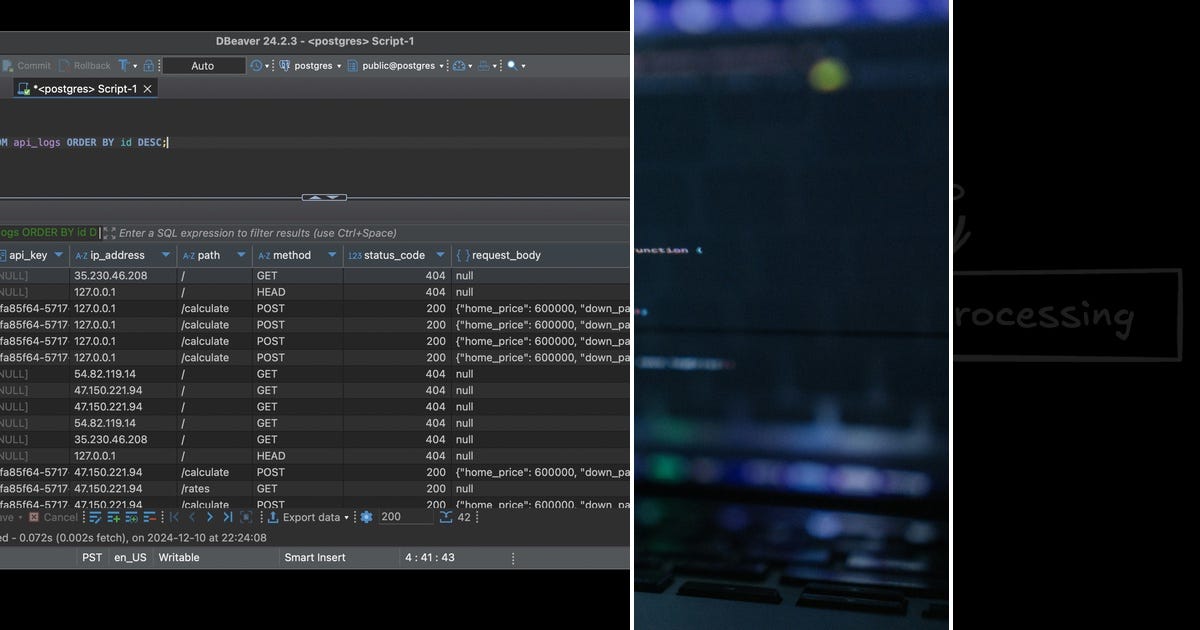This screenshot has width=1200, height=630.
Task: Click the Smart Insert status entry
Action: (x=317, y=557)
